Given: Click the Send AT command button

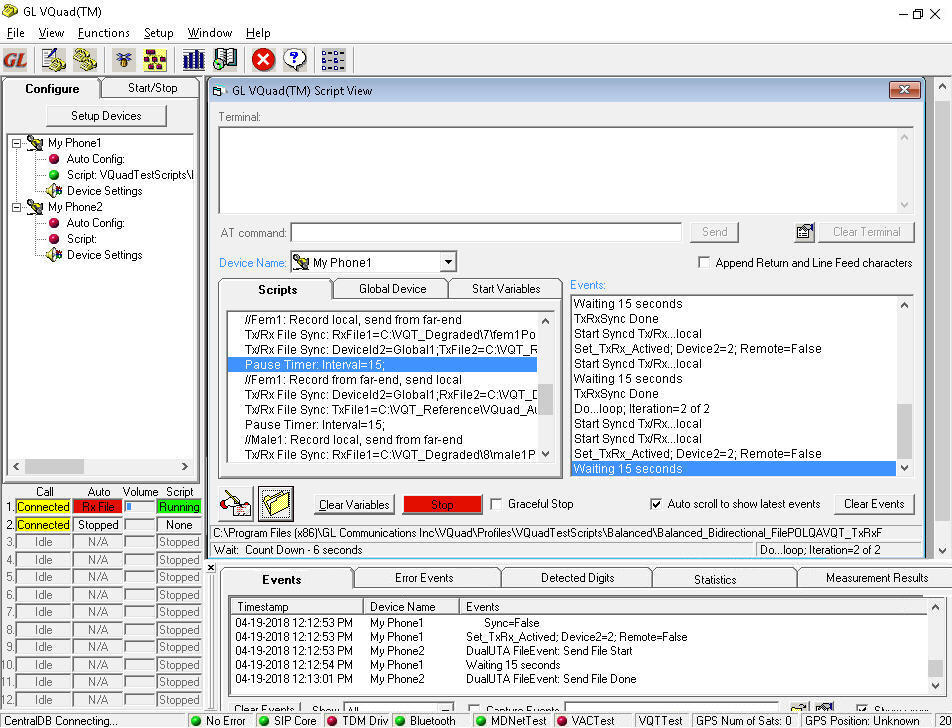Looking at the screenshot, I should pyautogui.click(x=714, y=232).
